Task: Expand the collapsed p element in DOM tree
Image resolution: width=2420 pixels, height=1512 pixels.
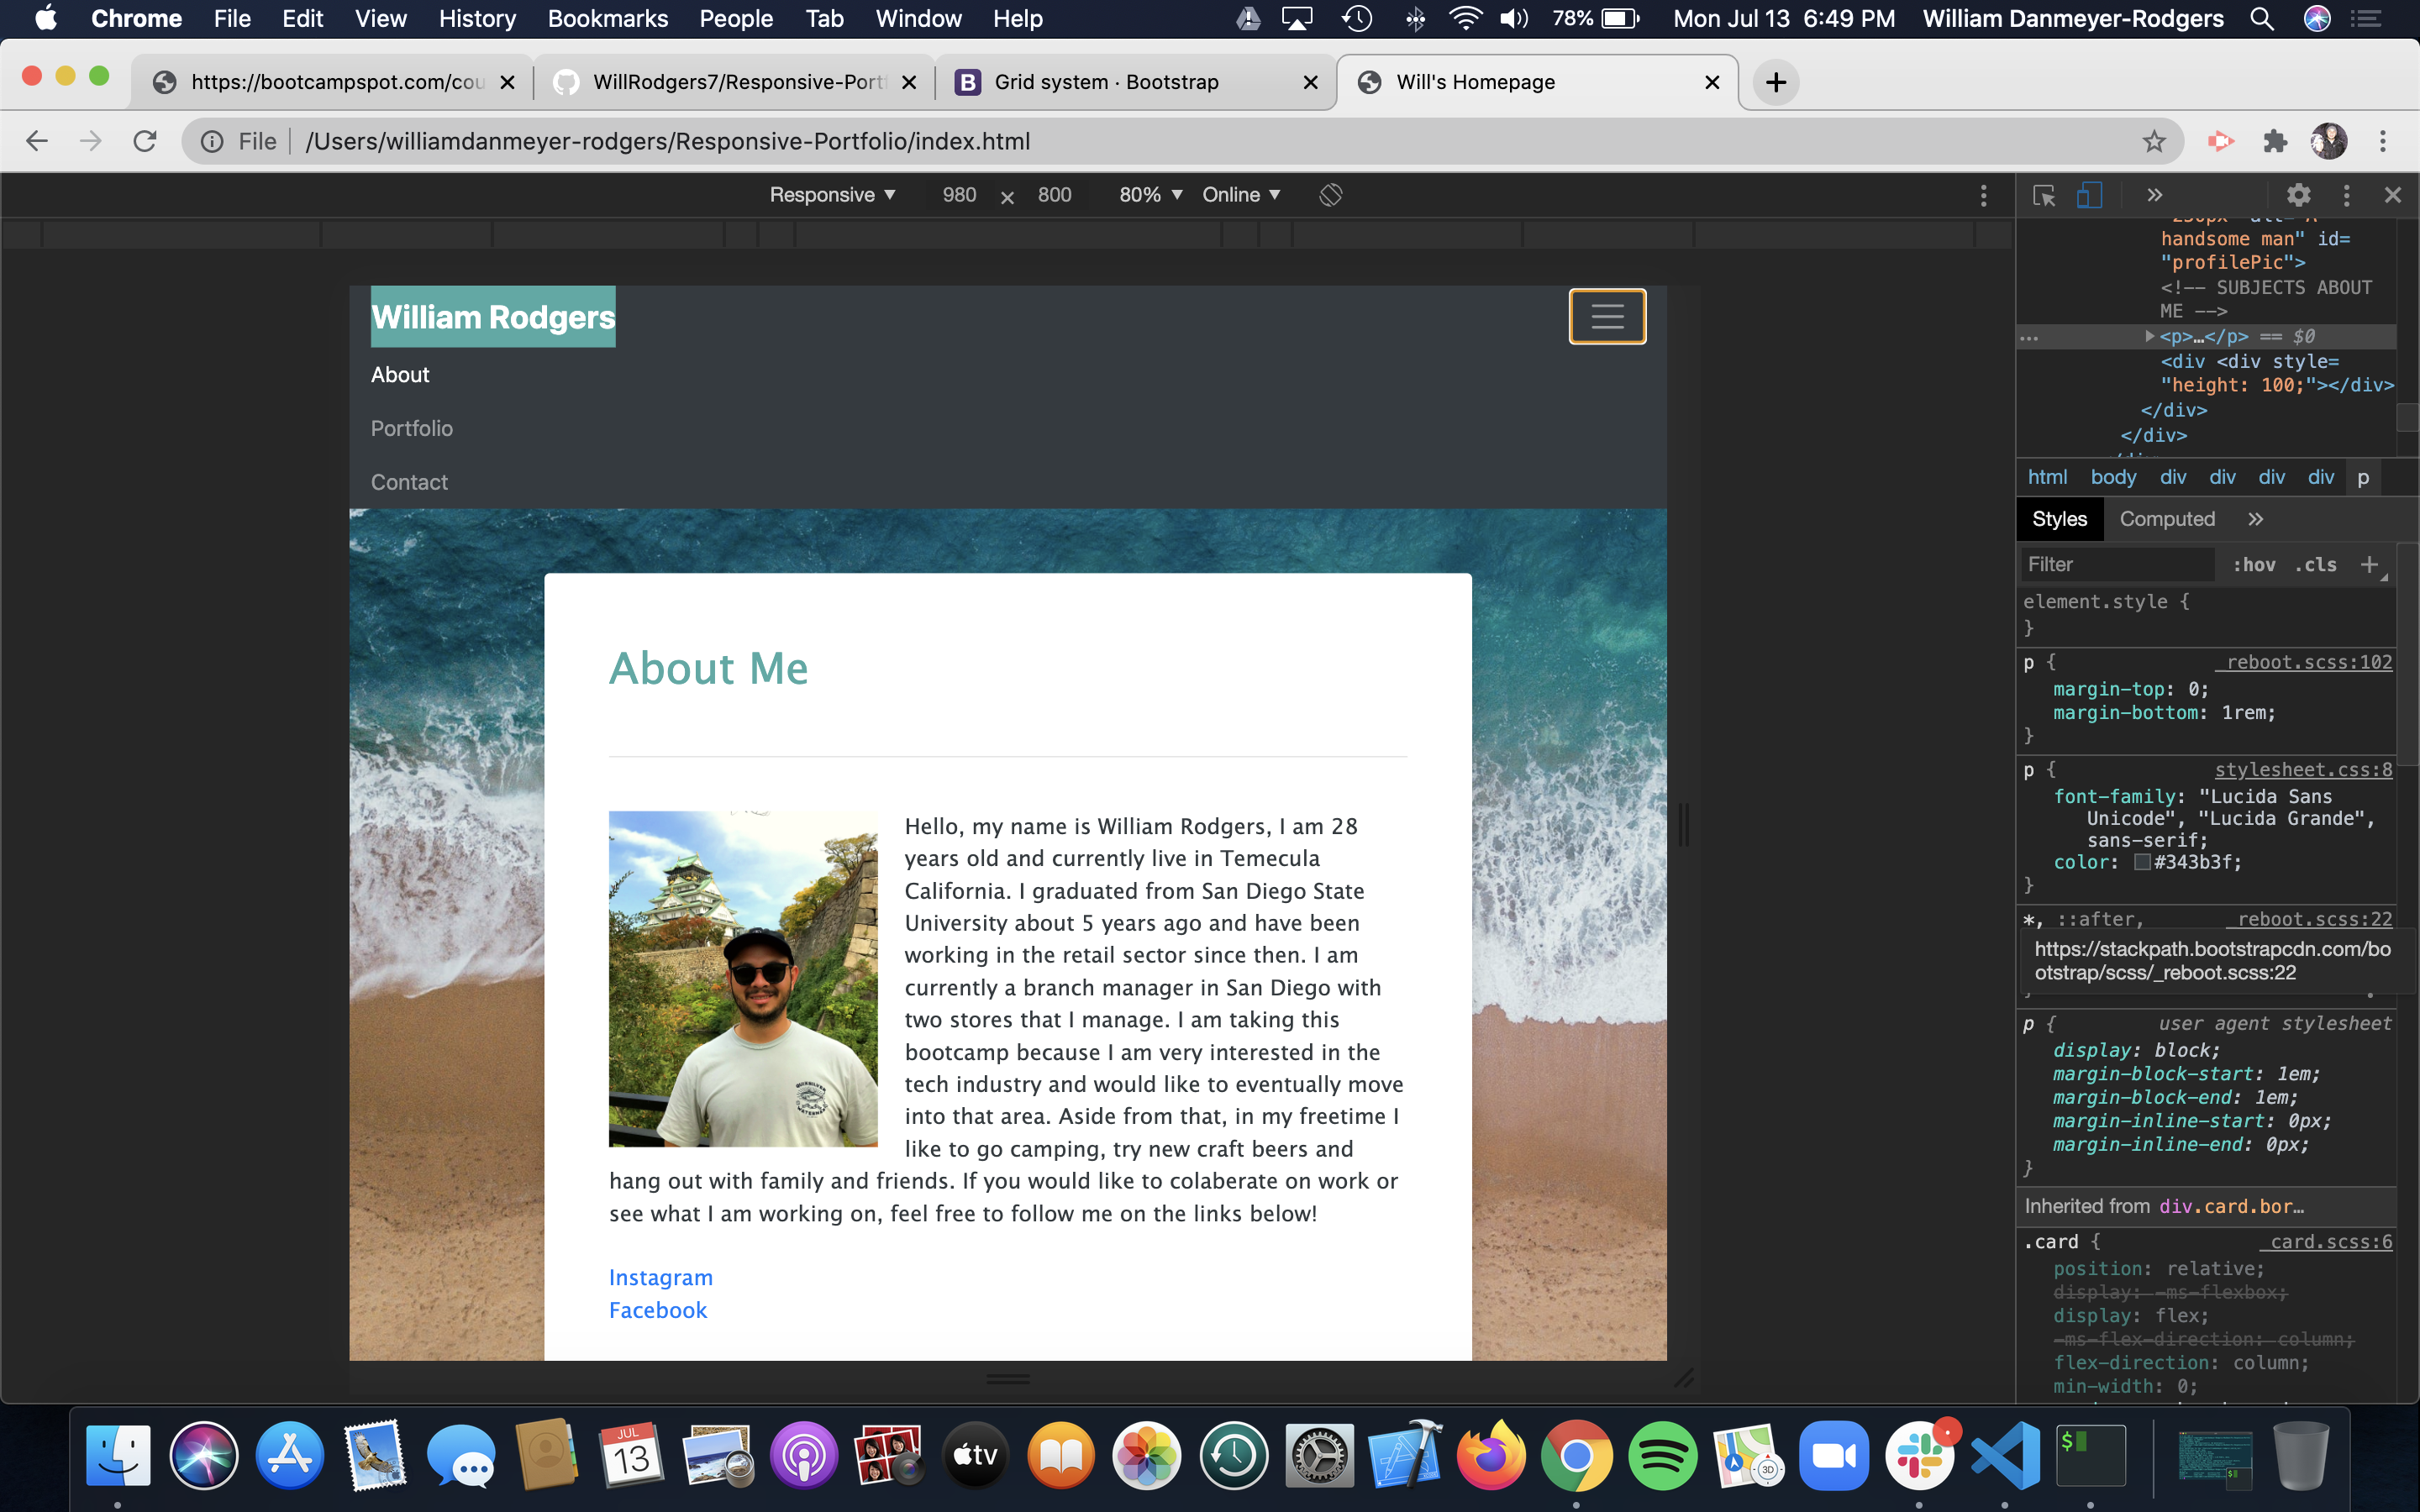Action: 2150,336
